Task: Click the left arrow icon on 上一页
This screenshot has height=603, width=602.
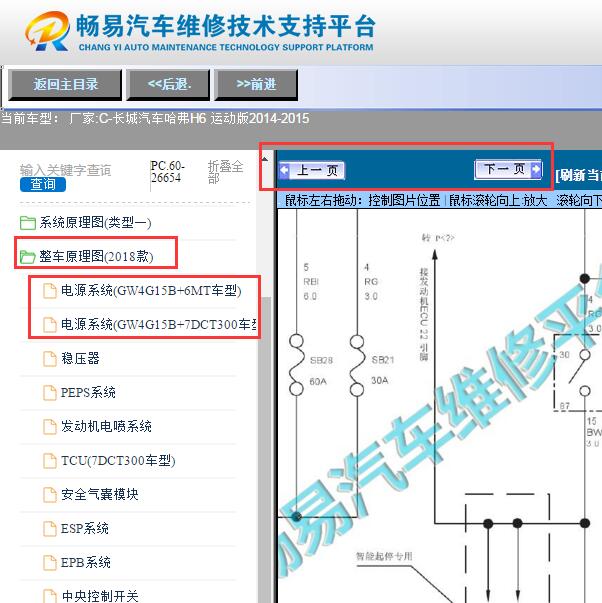Action: [x=284, y=170]
